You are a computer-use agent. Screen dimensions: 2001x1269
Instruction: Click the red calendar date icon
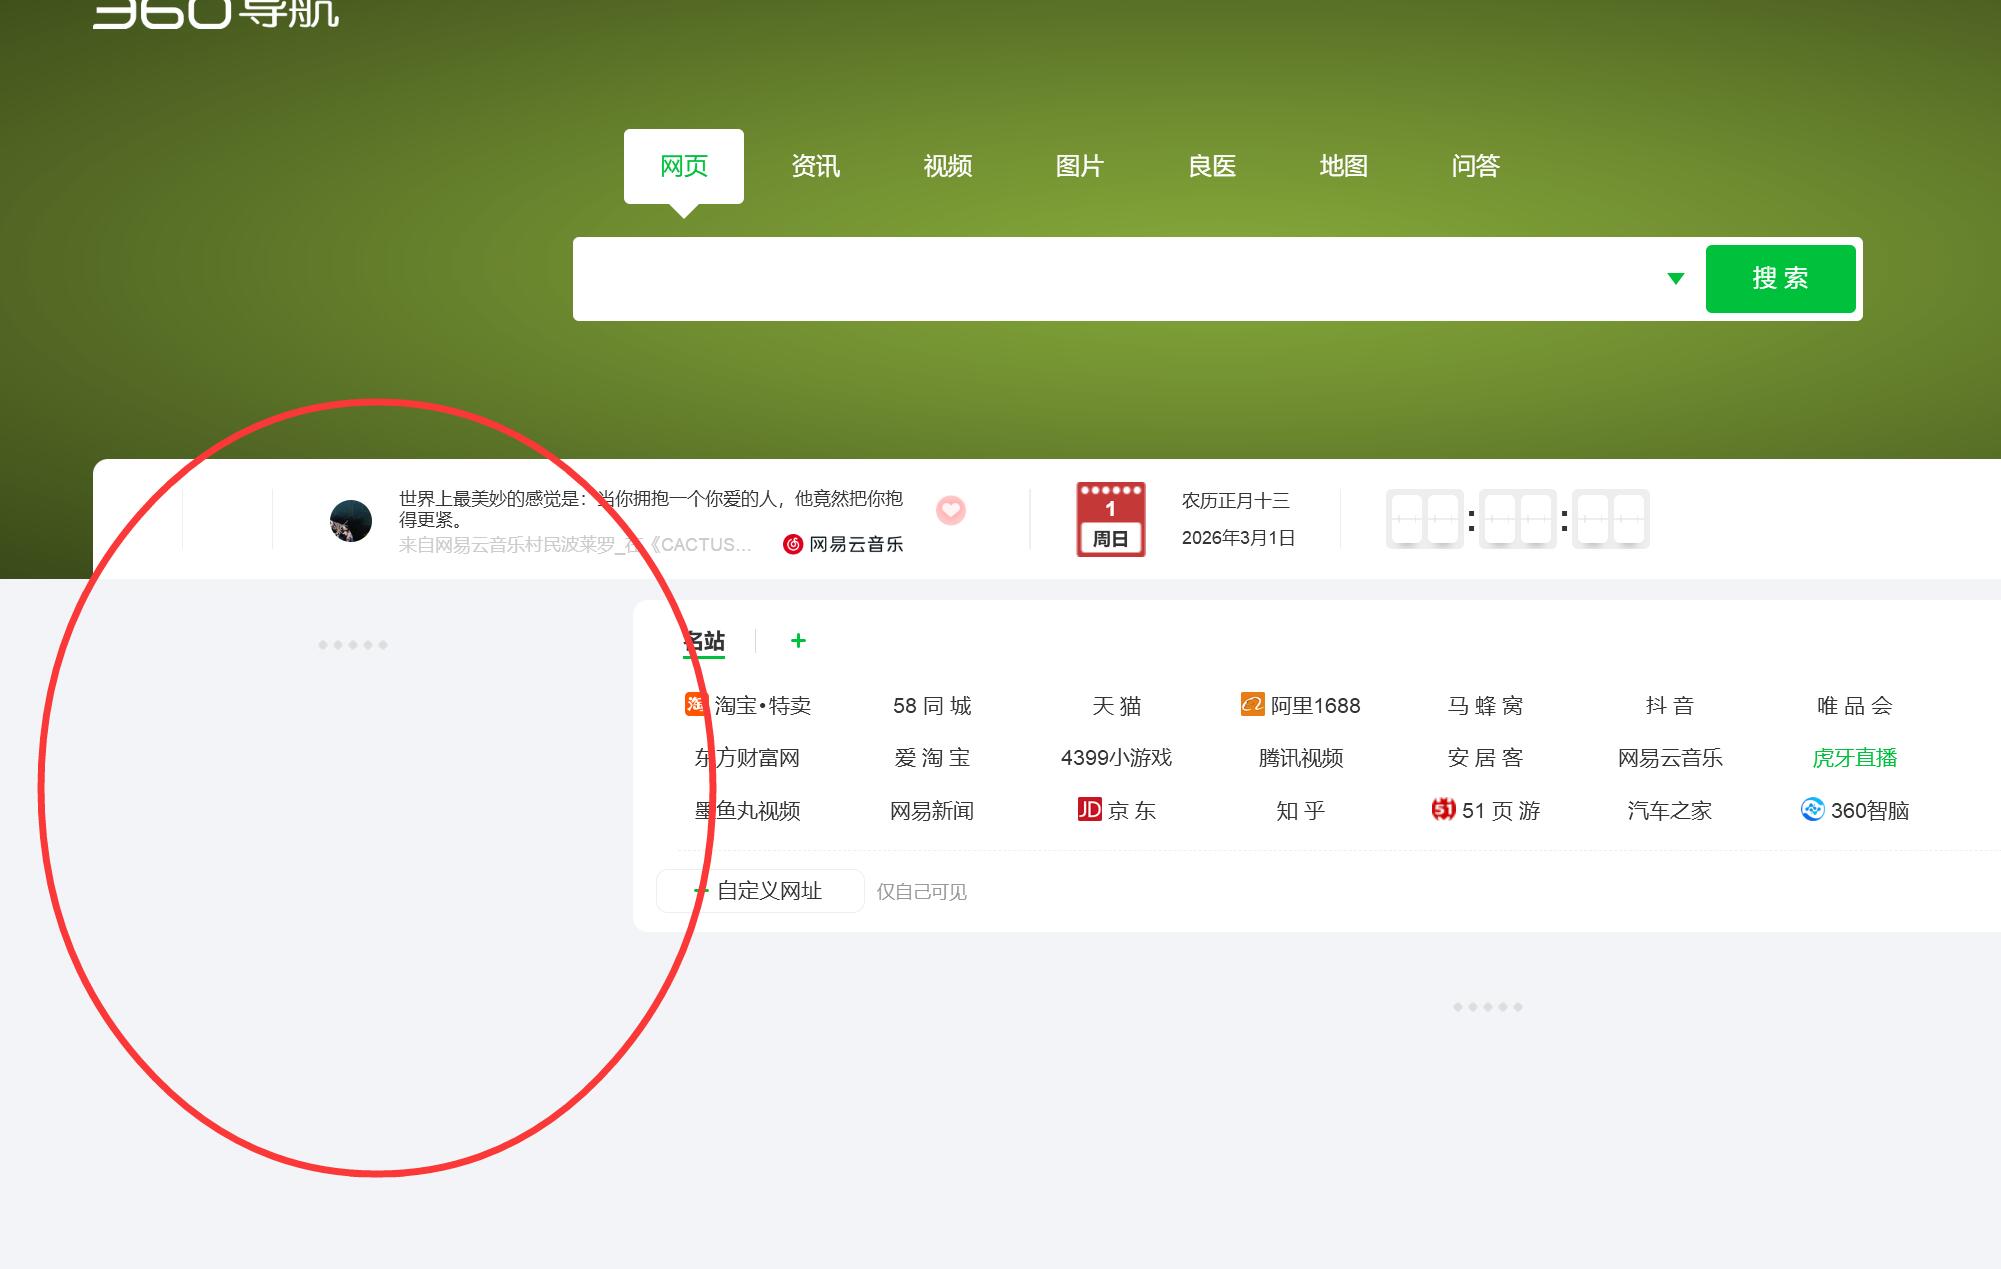click(1110, 519)
